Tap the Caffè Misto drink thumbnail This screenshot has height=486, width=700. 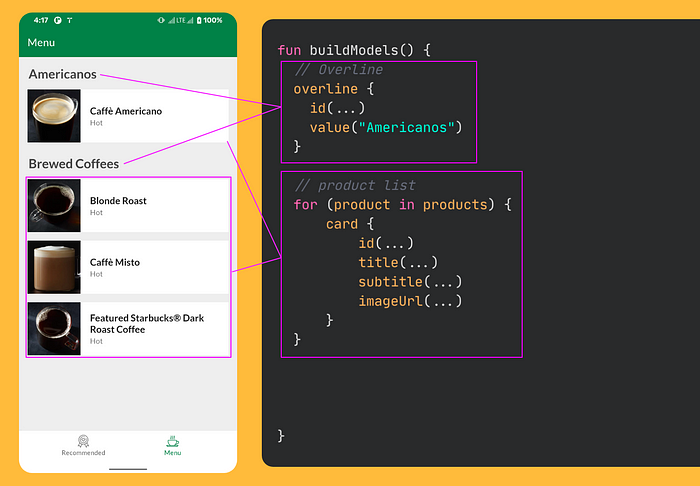coord(54,267)
